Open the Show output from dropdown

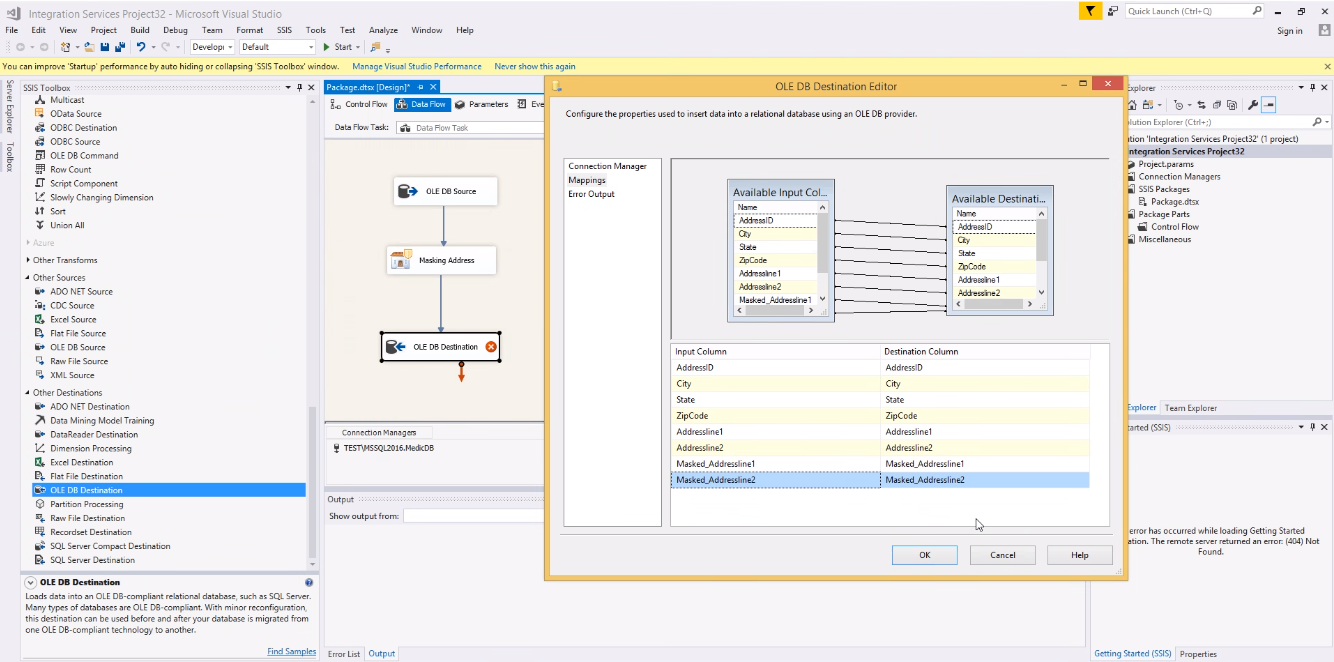473,516
